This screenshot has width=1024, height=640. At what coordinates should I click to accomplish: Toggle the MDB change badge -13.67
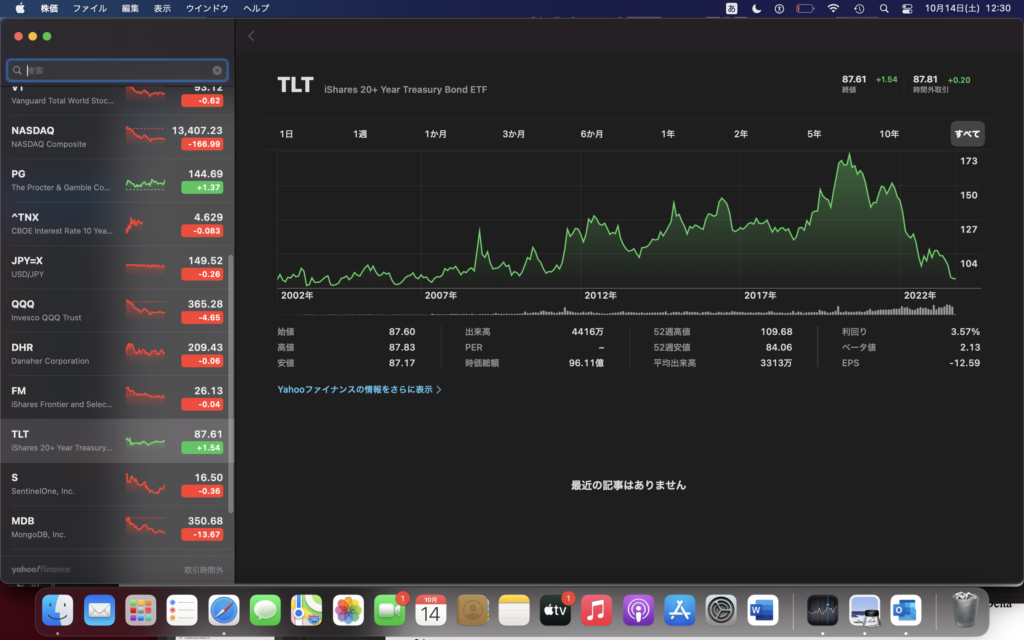pyautogui.click(x=202, y=535)
